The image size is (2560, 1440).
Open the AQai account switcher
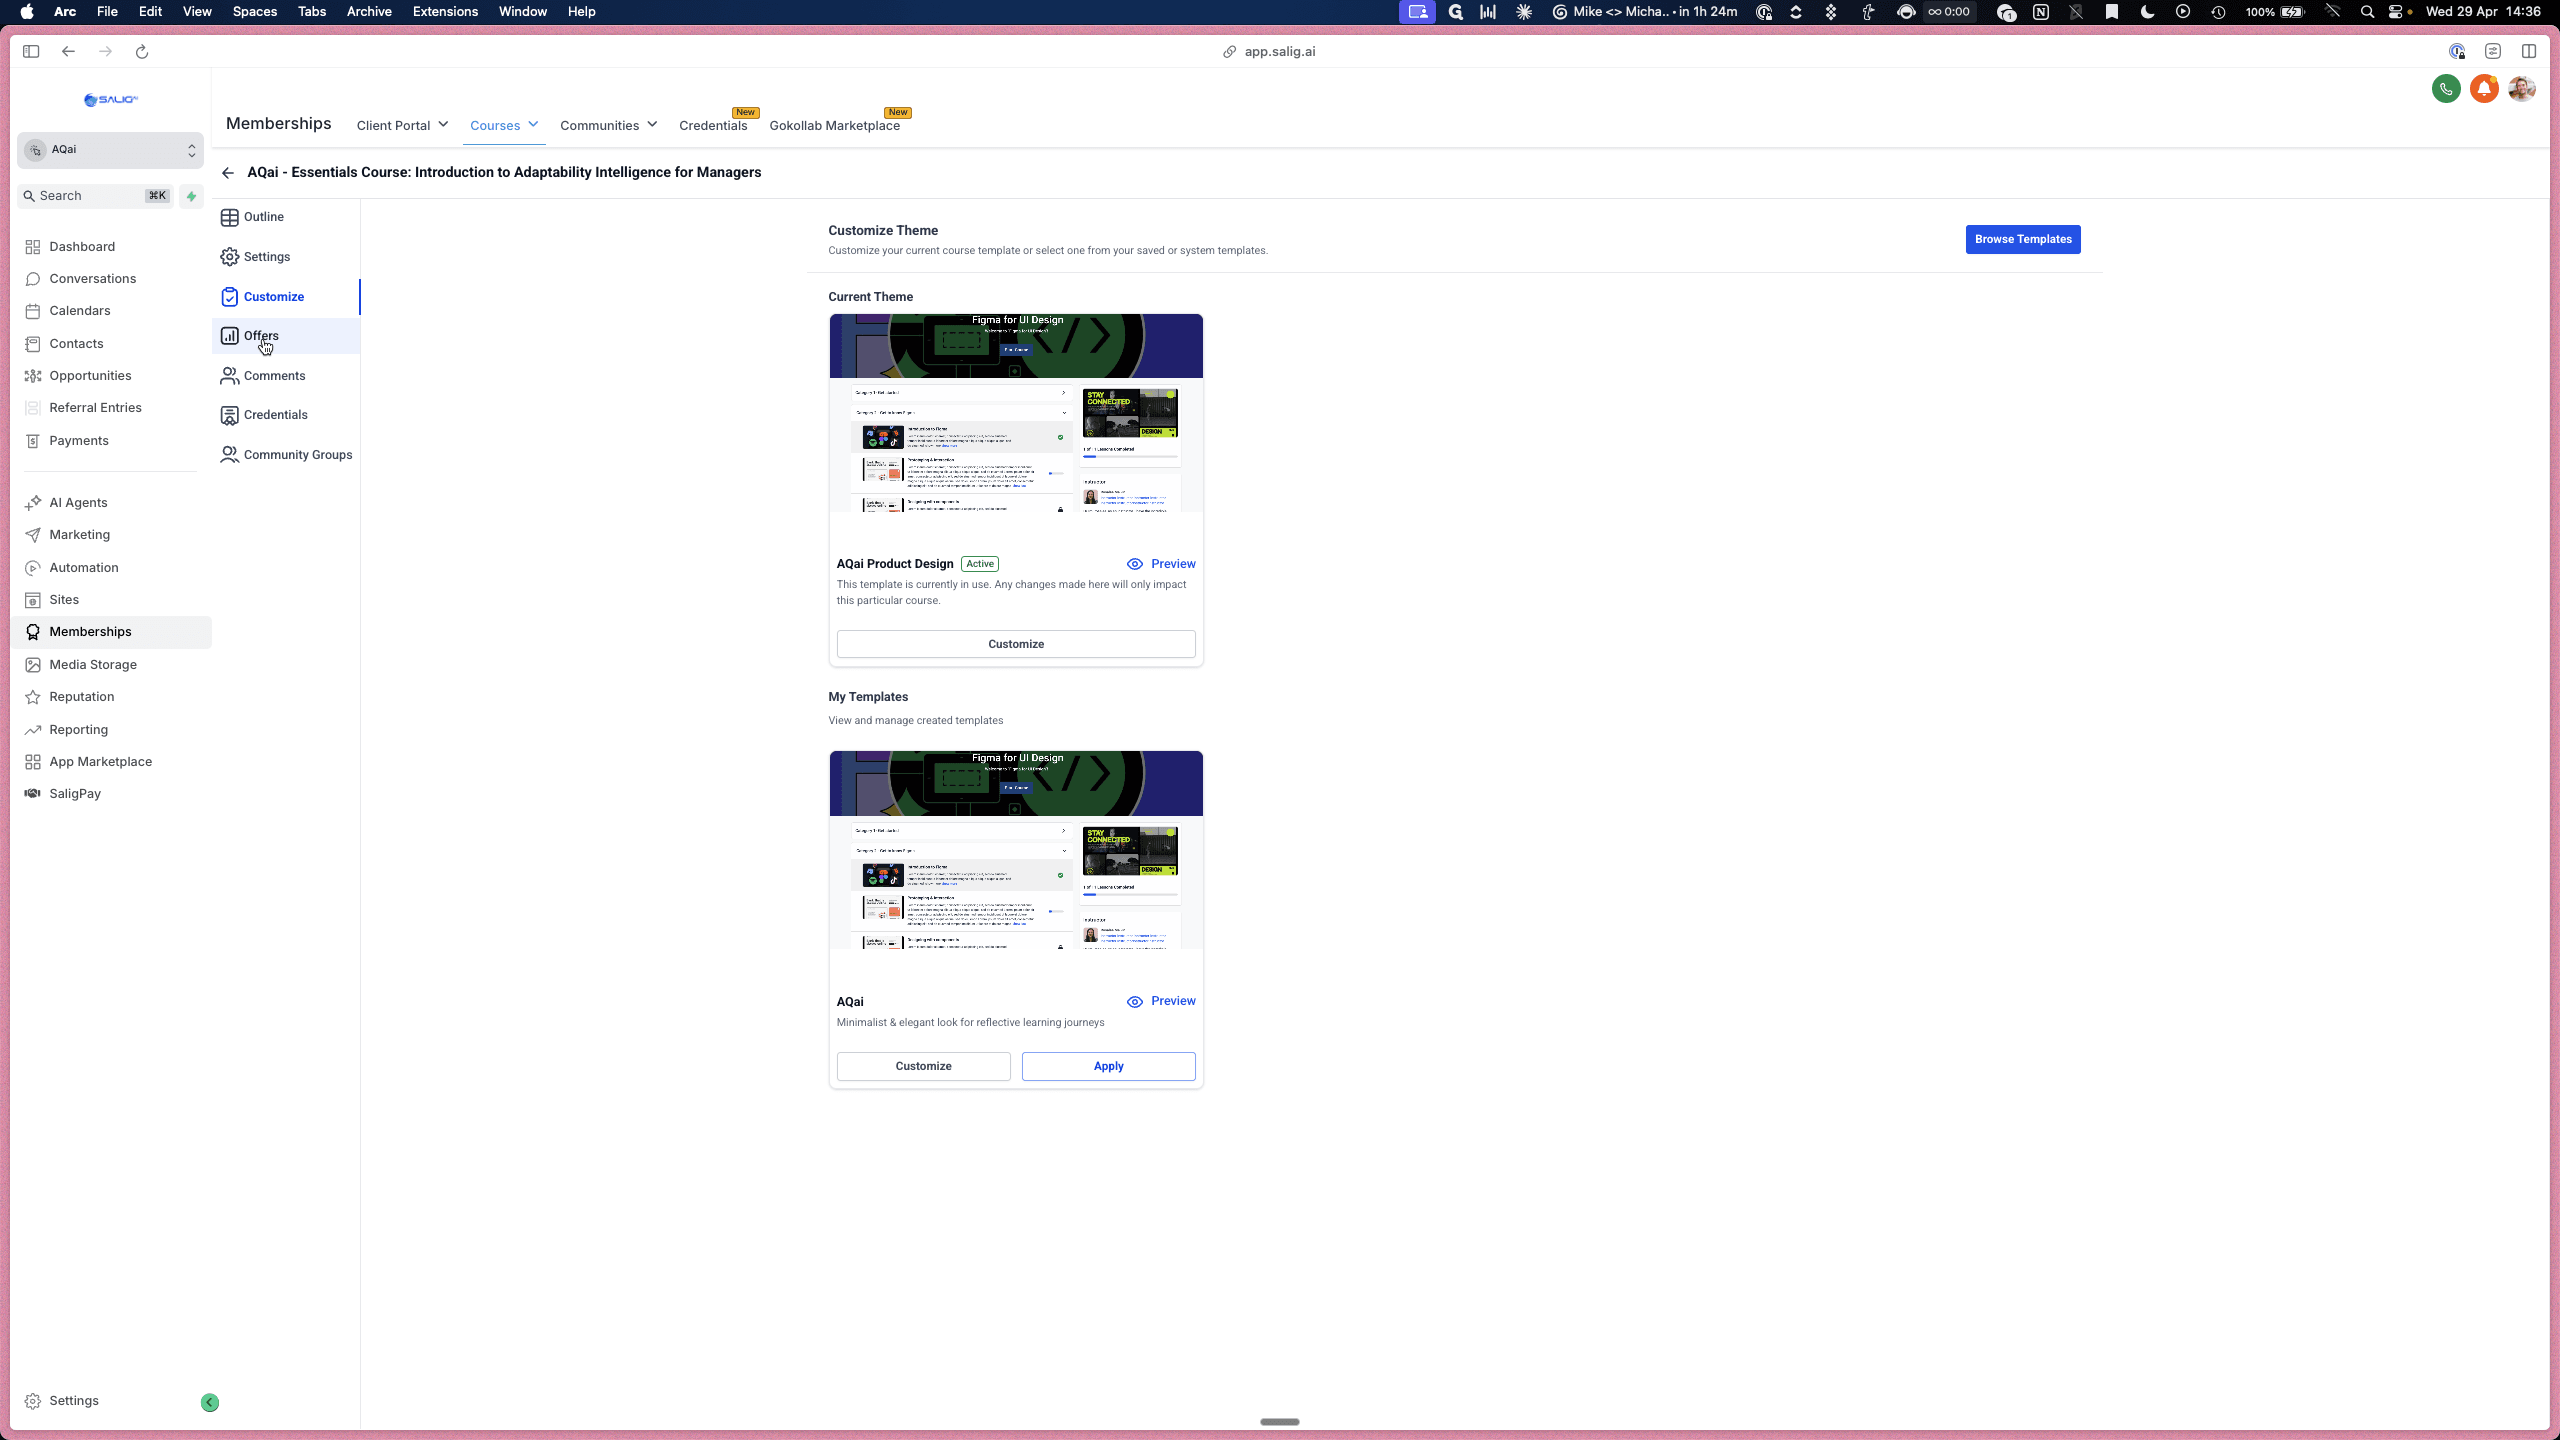coord(110,150)
